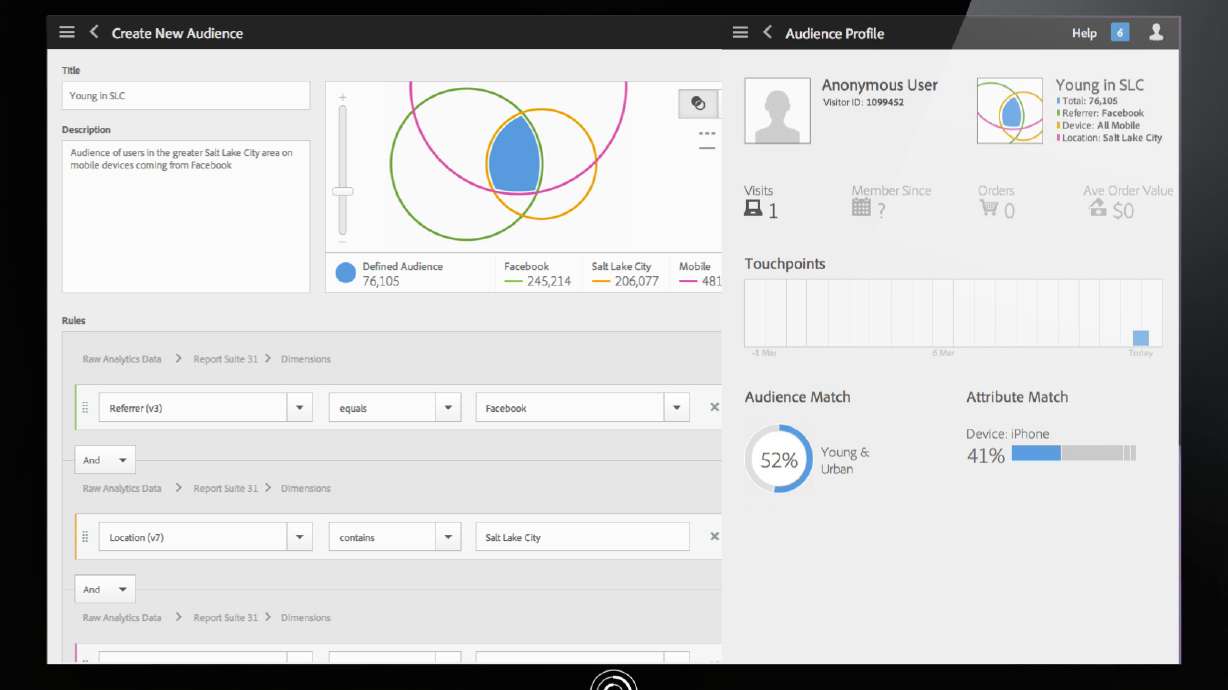Click the Visits monitor icon
The image size is (1228, 690).
pyautogui.click(x=753, y=208)
